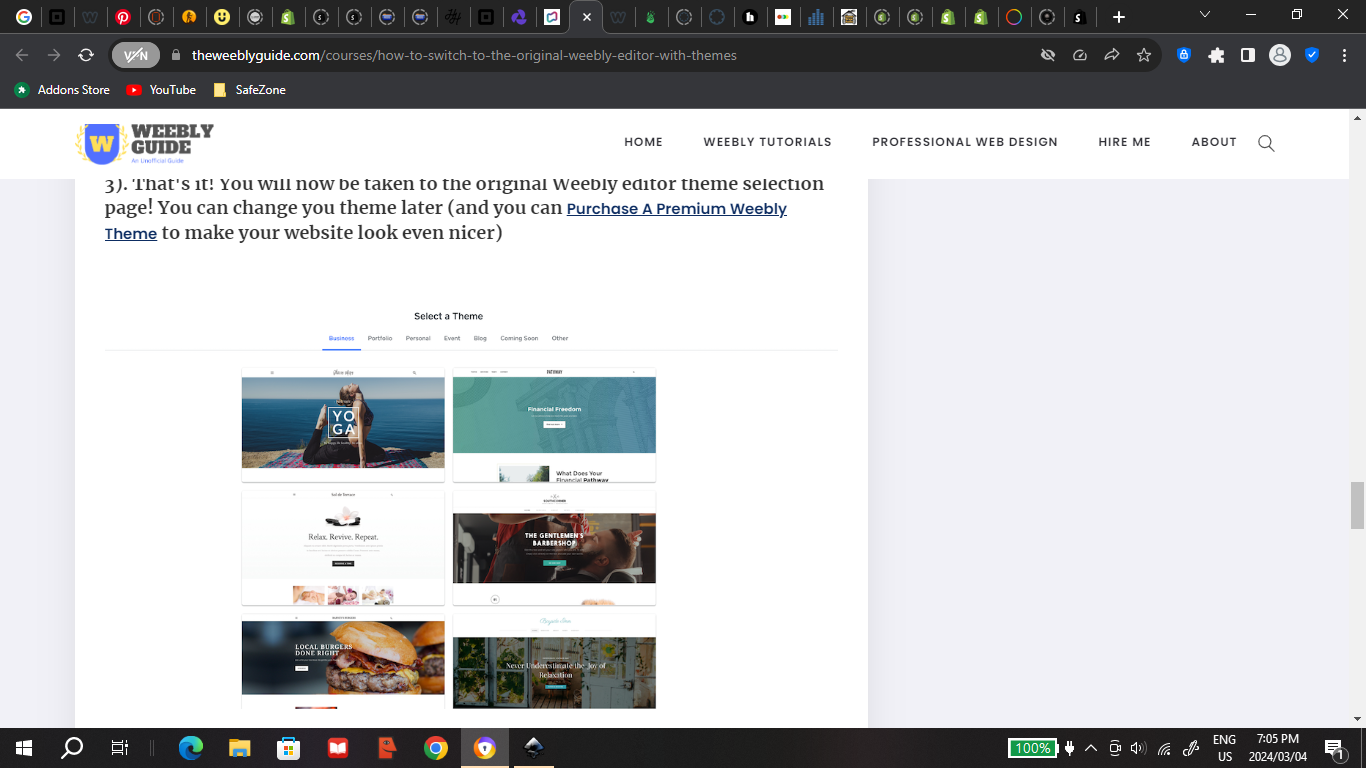Viewport: 1366px width, 768px height.
Task: Open the Addons Store bookmark
Action: click(62, 90)
